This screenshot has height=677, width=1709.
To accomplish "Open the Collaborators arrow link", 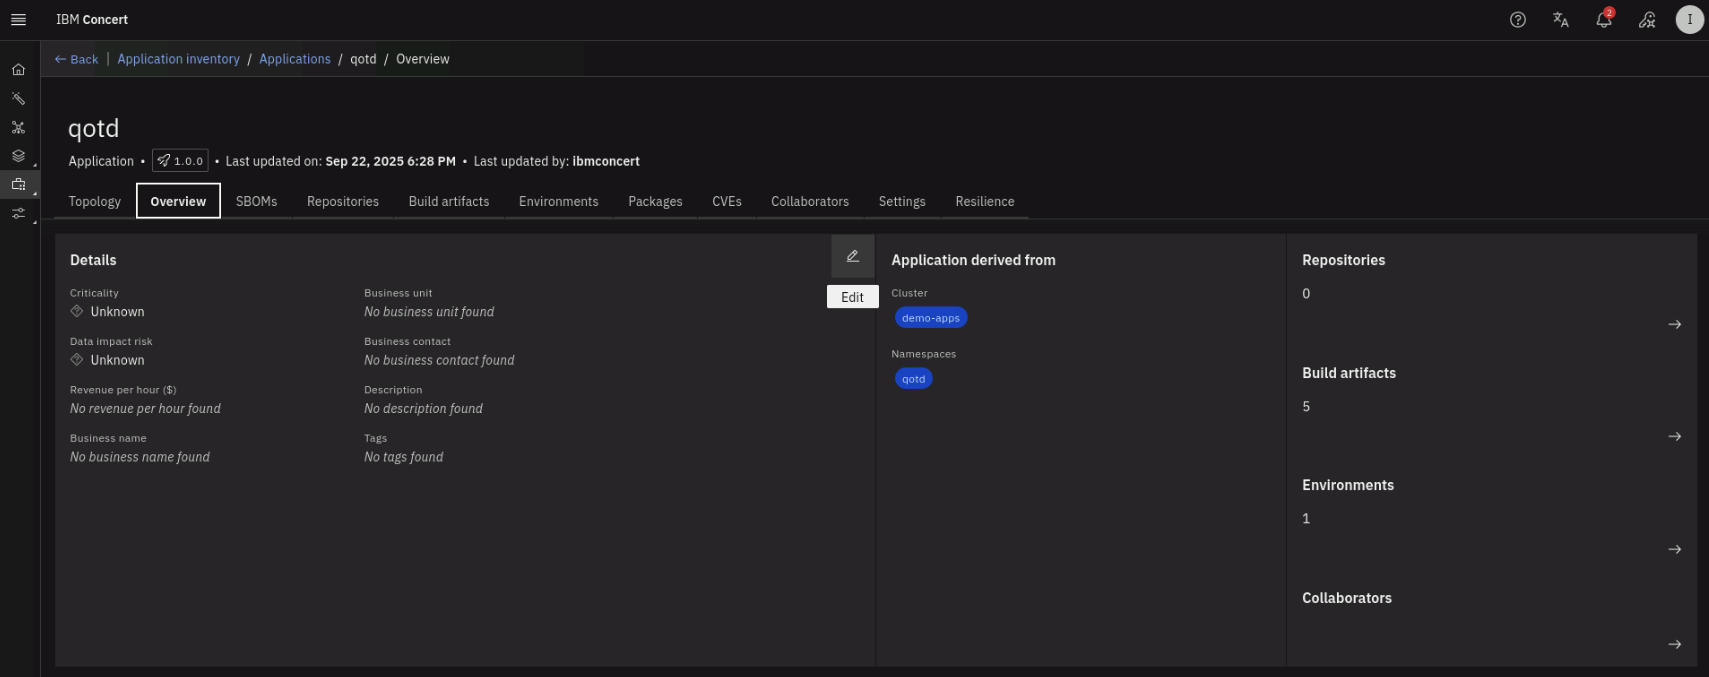I will pos(1674,645).
